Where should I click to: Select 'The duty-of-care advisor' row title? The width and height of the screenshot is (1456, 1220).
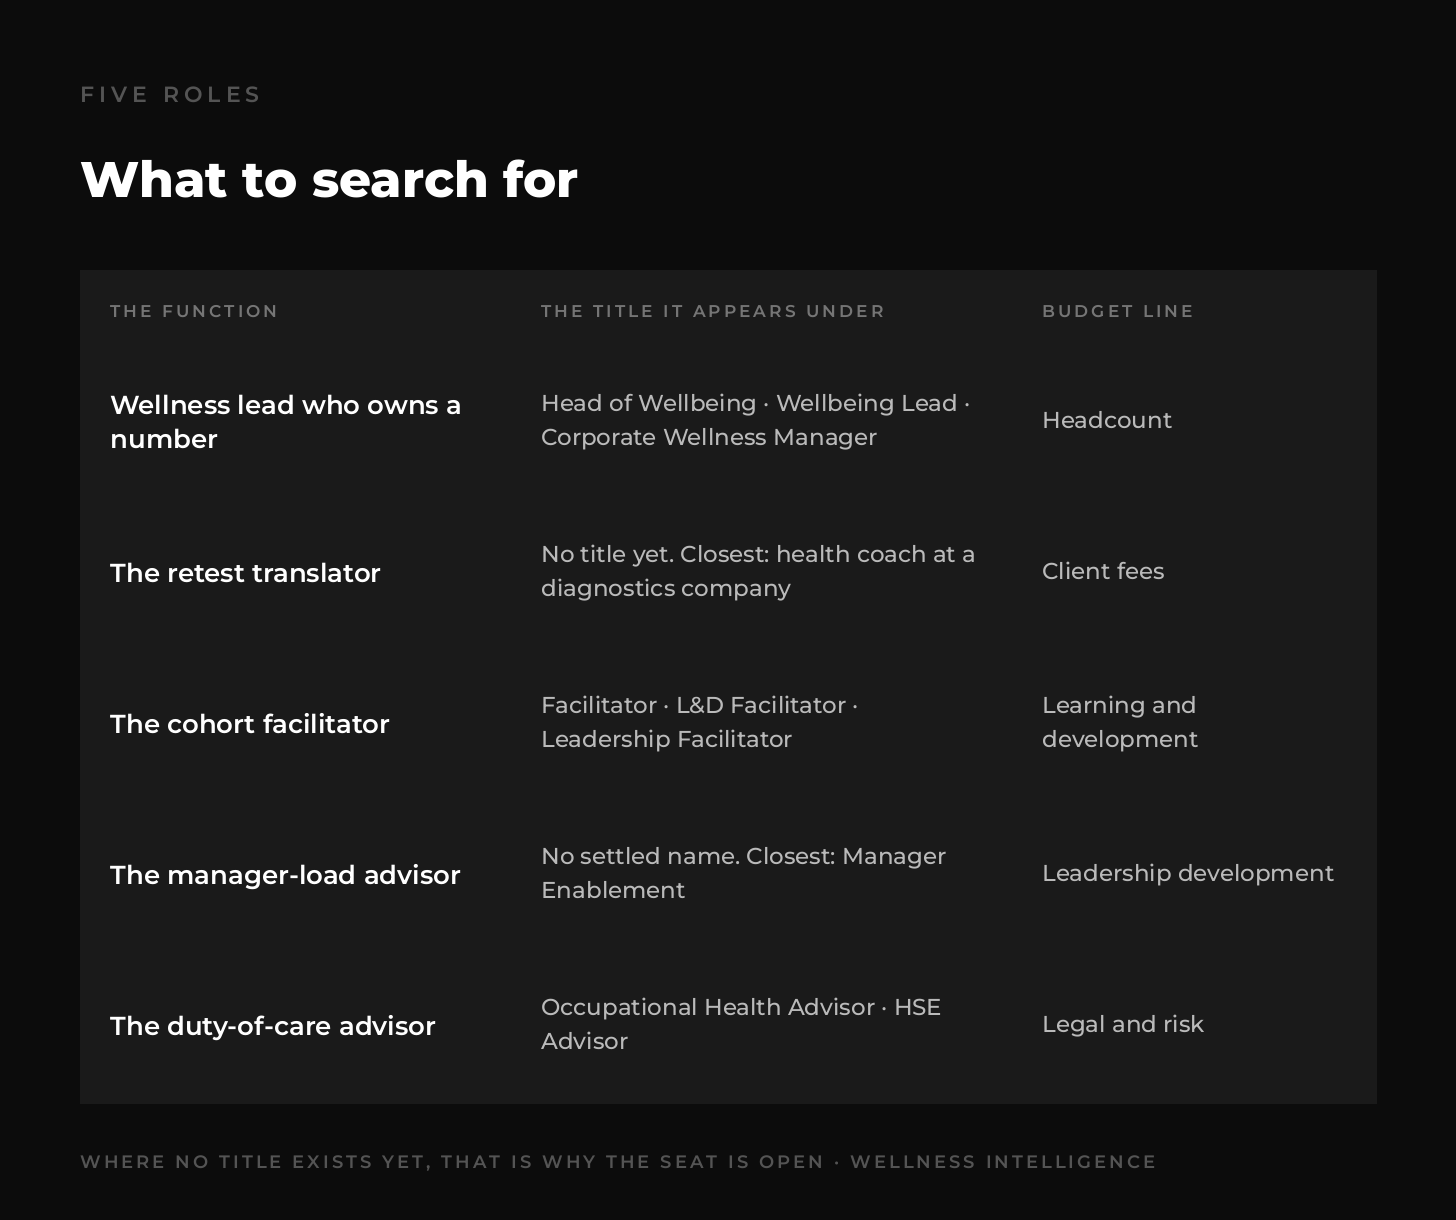point(272,1026)
